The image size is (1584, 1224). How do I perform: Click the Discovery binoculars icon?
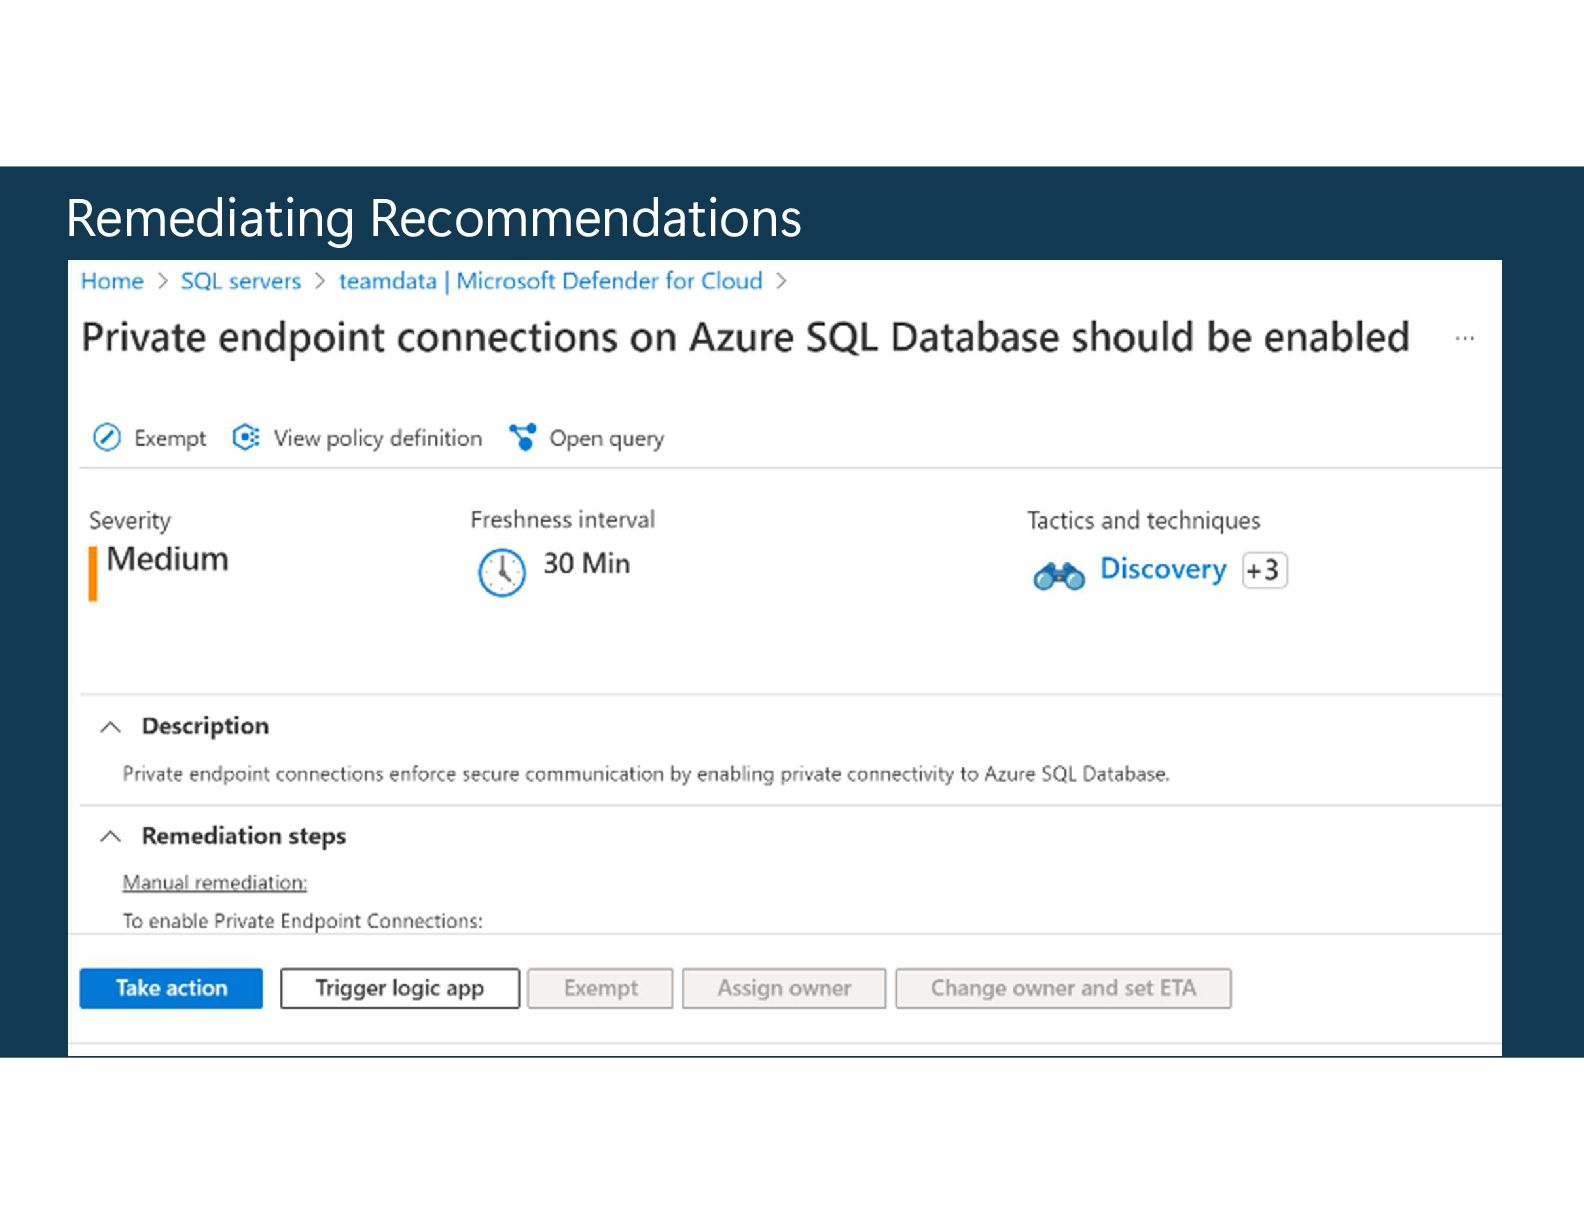click(1059, 576)
